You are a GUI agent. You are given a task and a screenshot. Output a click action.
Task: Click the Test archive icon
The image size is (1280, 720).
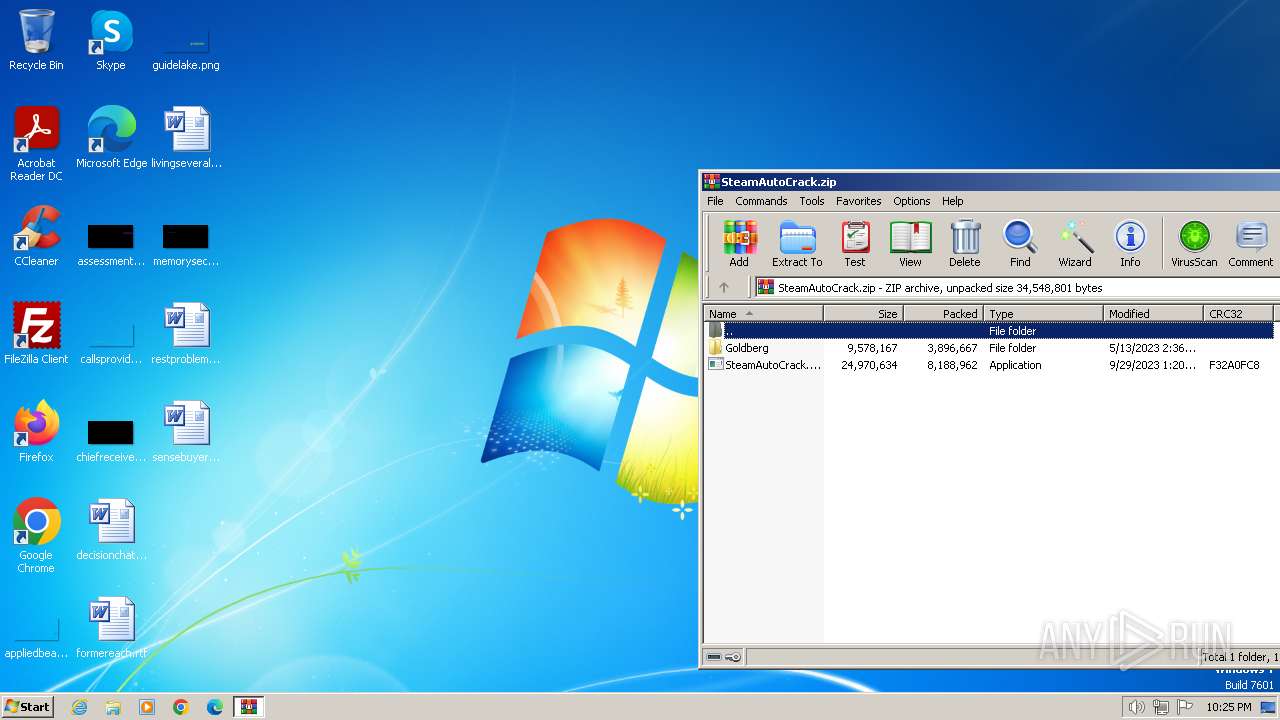pos(855,244)
